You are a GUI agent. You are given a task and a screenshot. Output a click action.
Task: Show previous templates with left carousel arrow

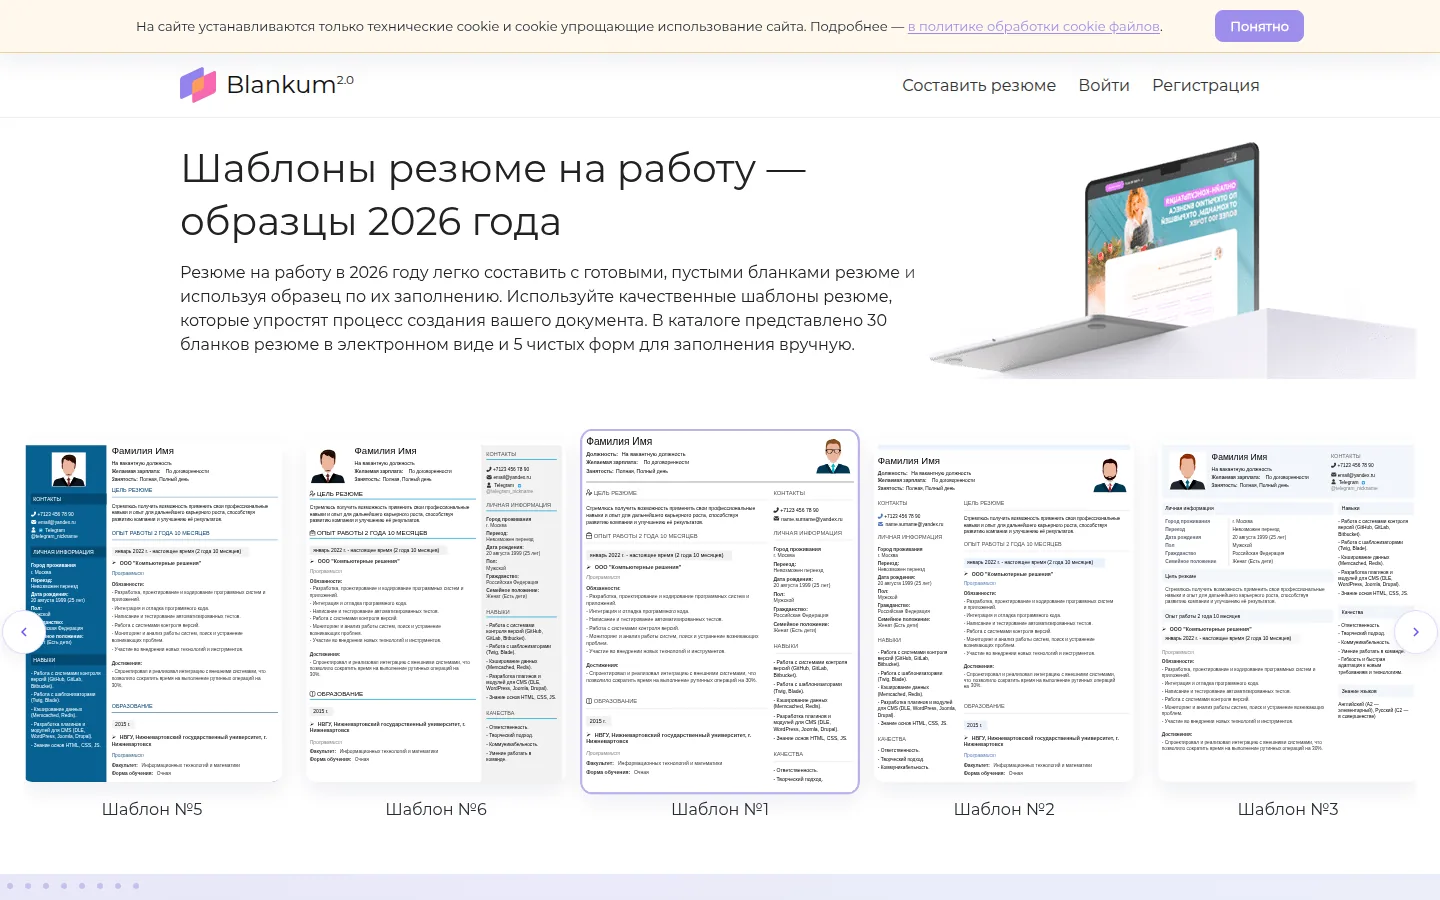pos(24,632)
